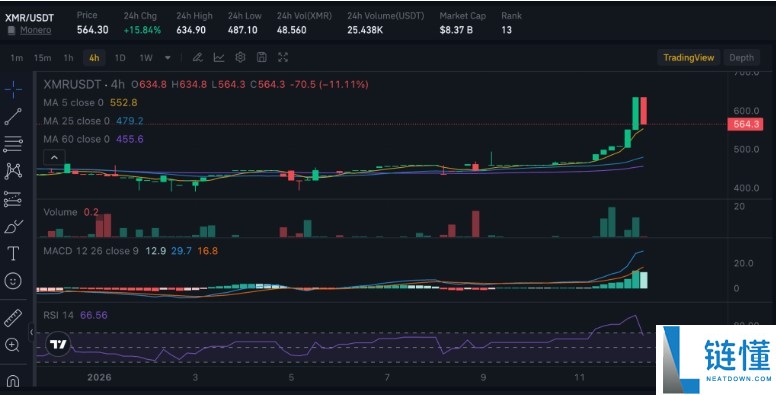Switch to the 1W timeframe
The width and height of the screenshot is (776, 395).
click(146, 58)
